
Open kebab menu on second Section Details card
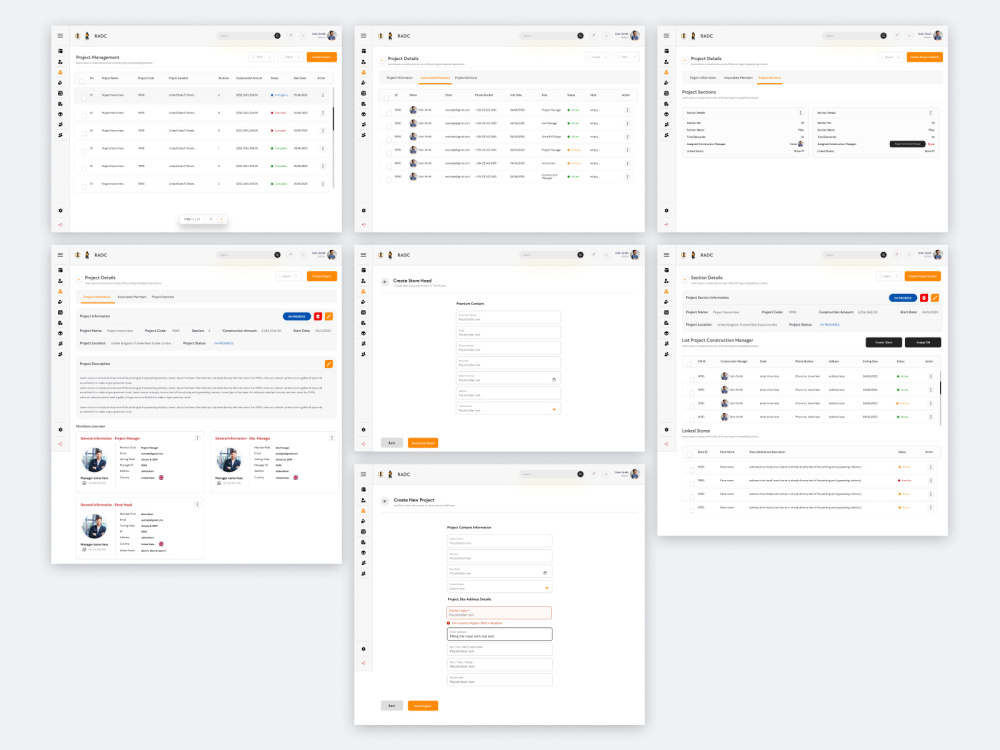click(930, 113)
